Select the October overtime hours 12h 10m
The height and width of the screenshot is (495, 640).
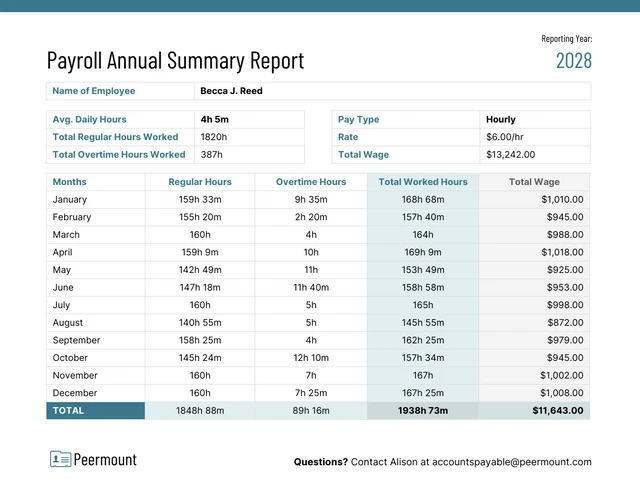[x=311, y=358]
